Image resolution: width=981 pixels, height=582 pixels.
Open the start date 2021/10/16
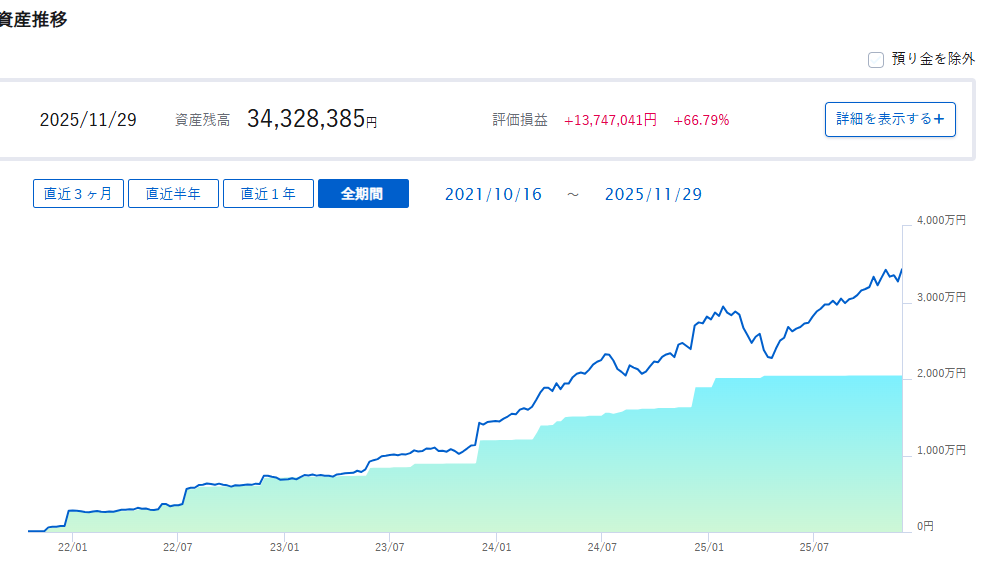tap(493, 194)
